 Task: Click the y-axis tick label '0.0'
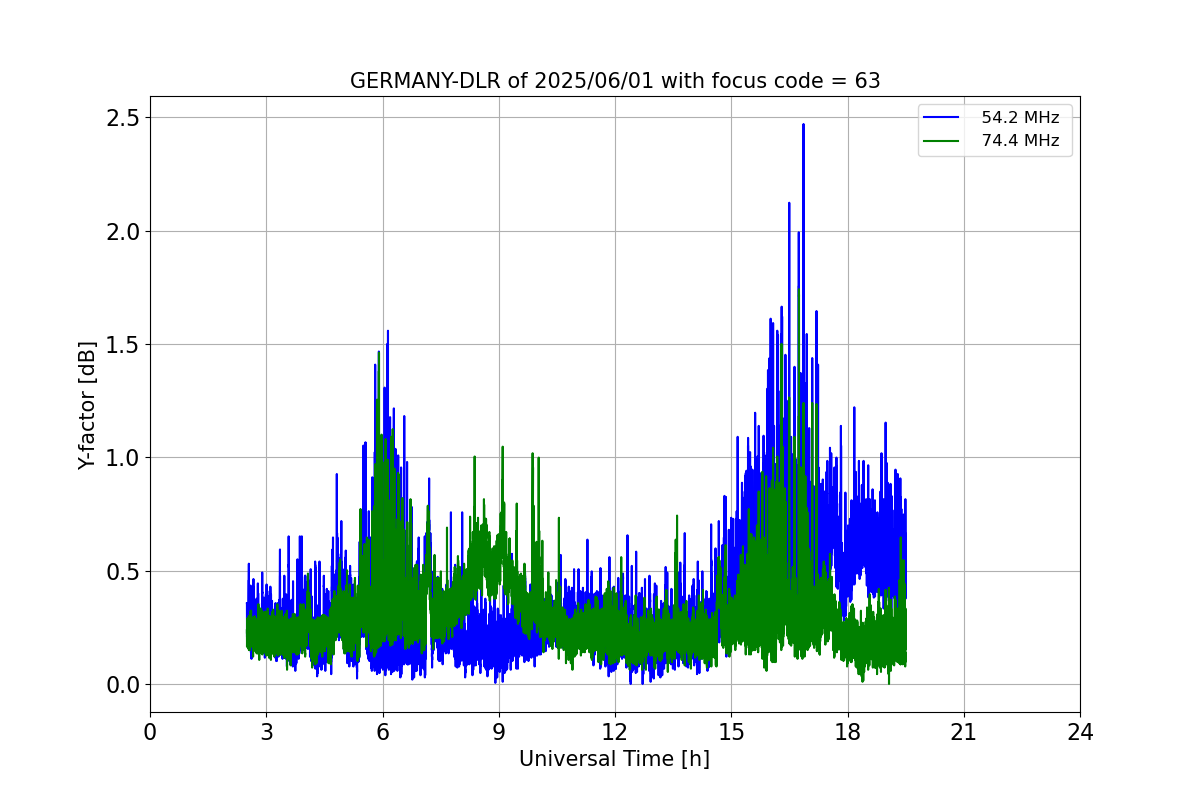tap(121, 685)
